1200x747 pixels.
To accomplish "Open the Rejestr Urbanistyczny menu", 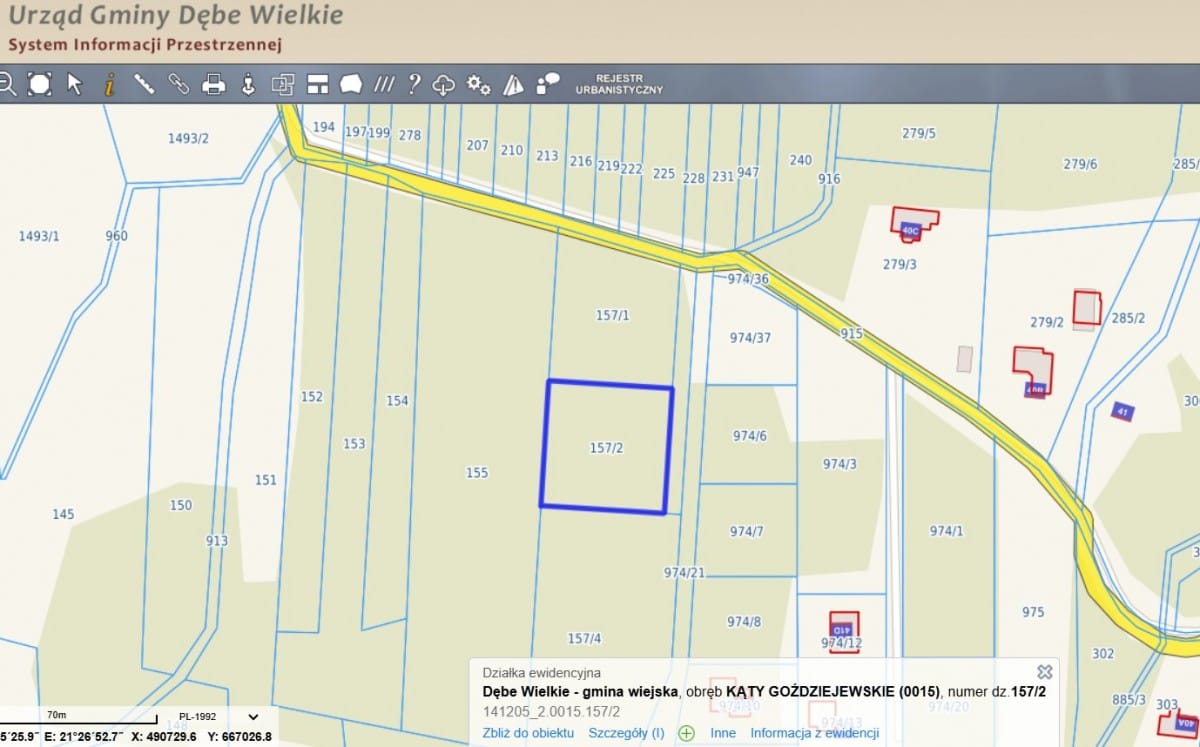I will coord(618,84).
